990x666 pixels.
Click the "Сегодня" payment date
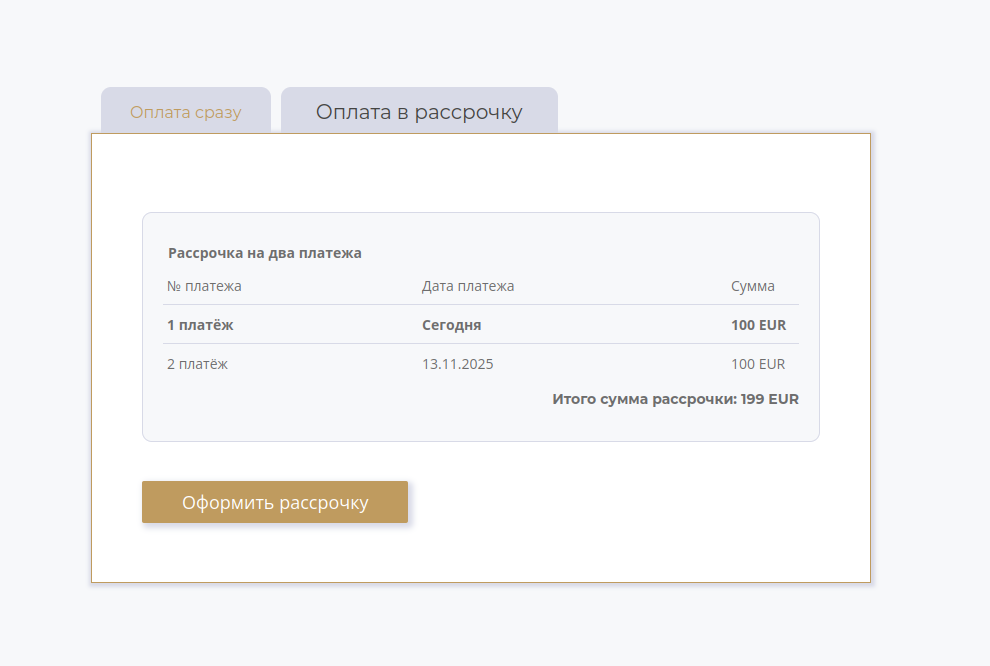point(452,325)
